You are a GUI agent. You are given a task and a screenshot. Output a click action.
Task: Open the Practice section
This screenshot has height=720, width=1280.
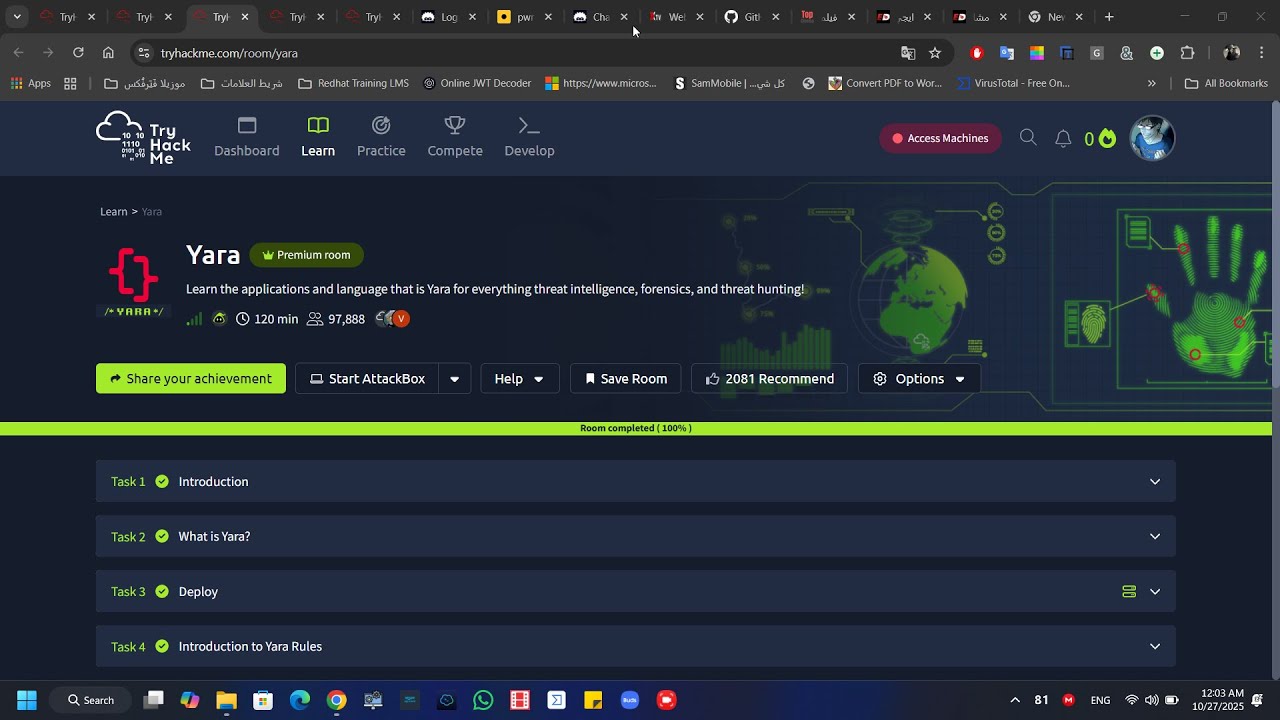(381, 138)
